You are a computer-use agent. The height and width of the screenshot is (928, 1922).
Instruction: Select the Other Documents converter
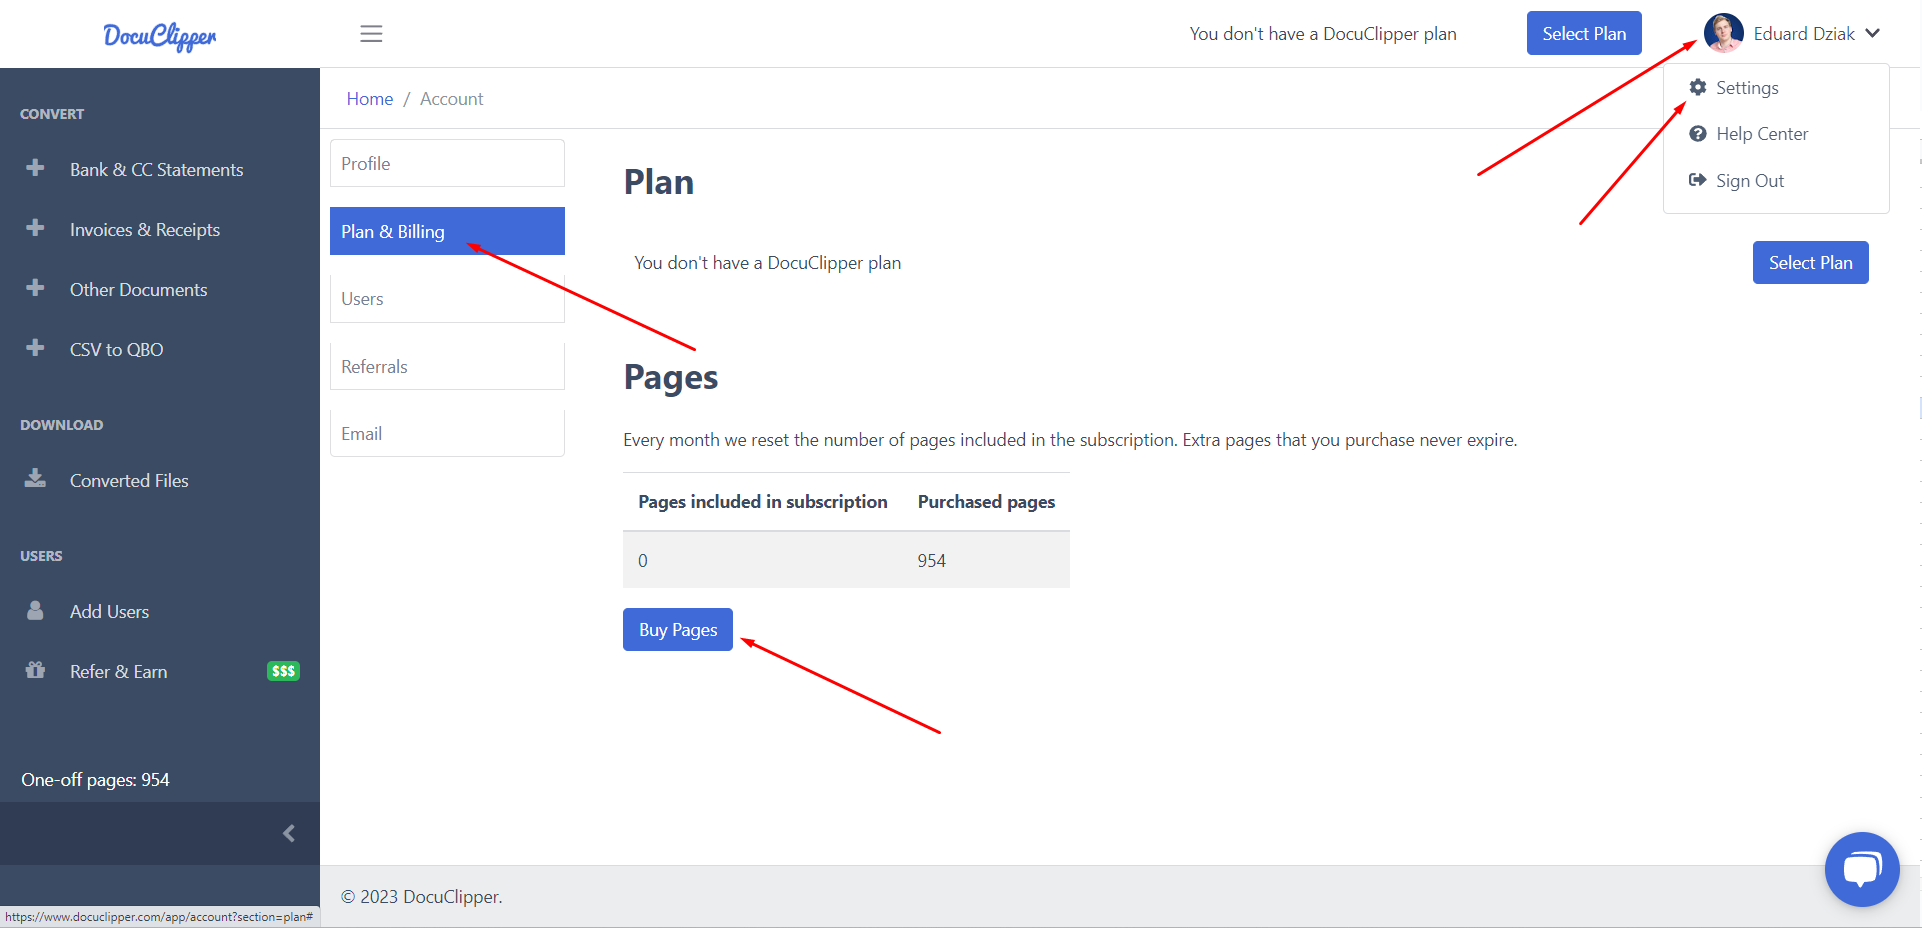(x=138, y=289)
